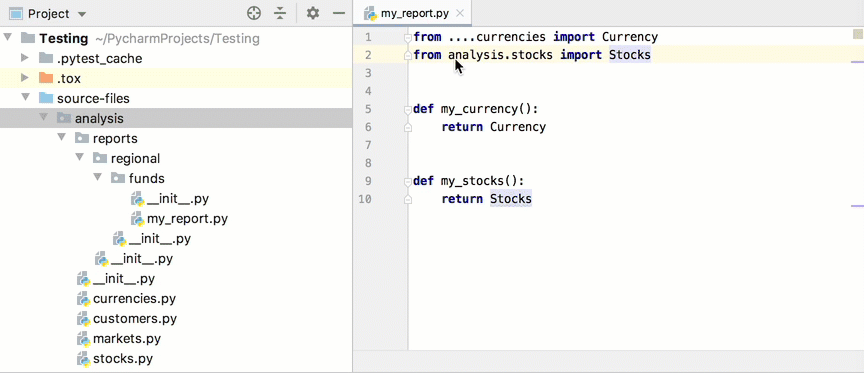
Task: Select customers.py in the project tree
Action: pyautogui.click(x=135, y=318)
